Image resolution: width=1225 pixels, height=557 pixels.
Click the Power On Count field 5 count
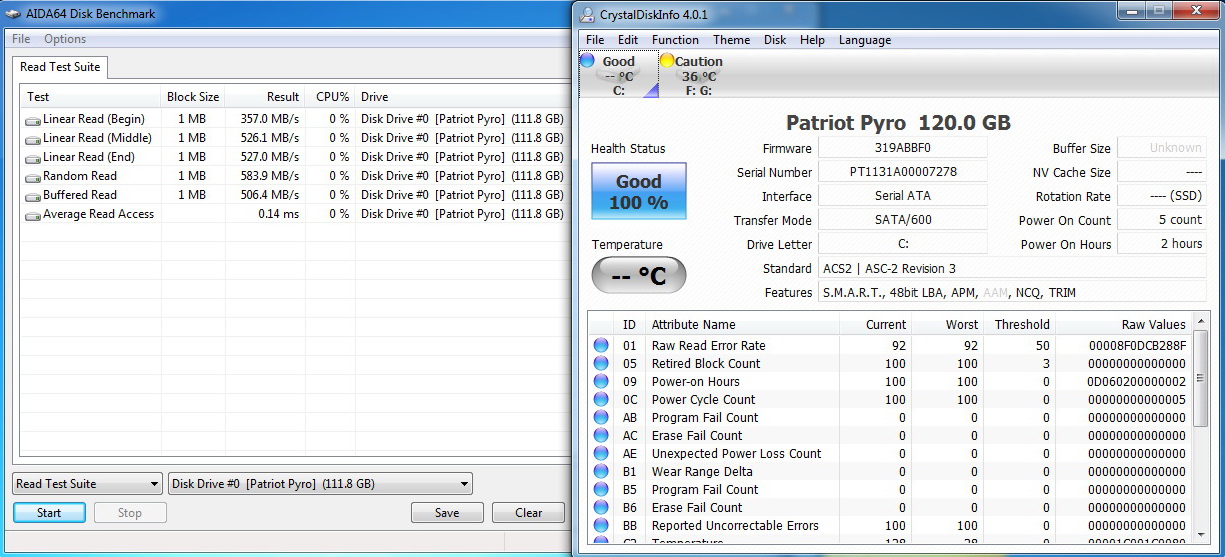pyautogui.click(x=1162, y=220)
